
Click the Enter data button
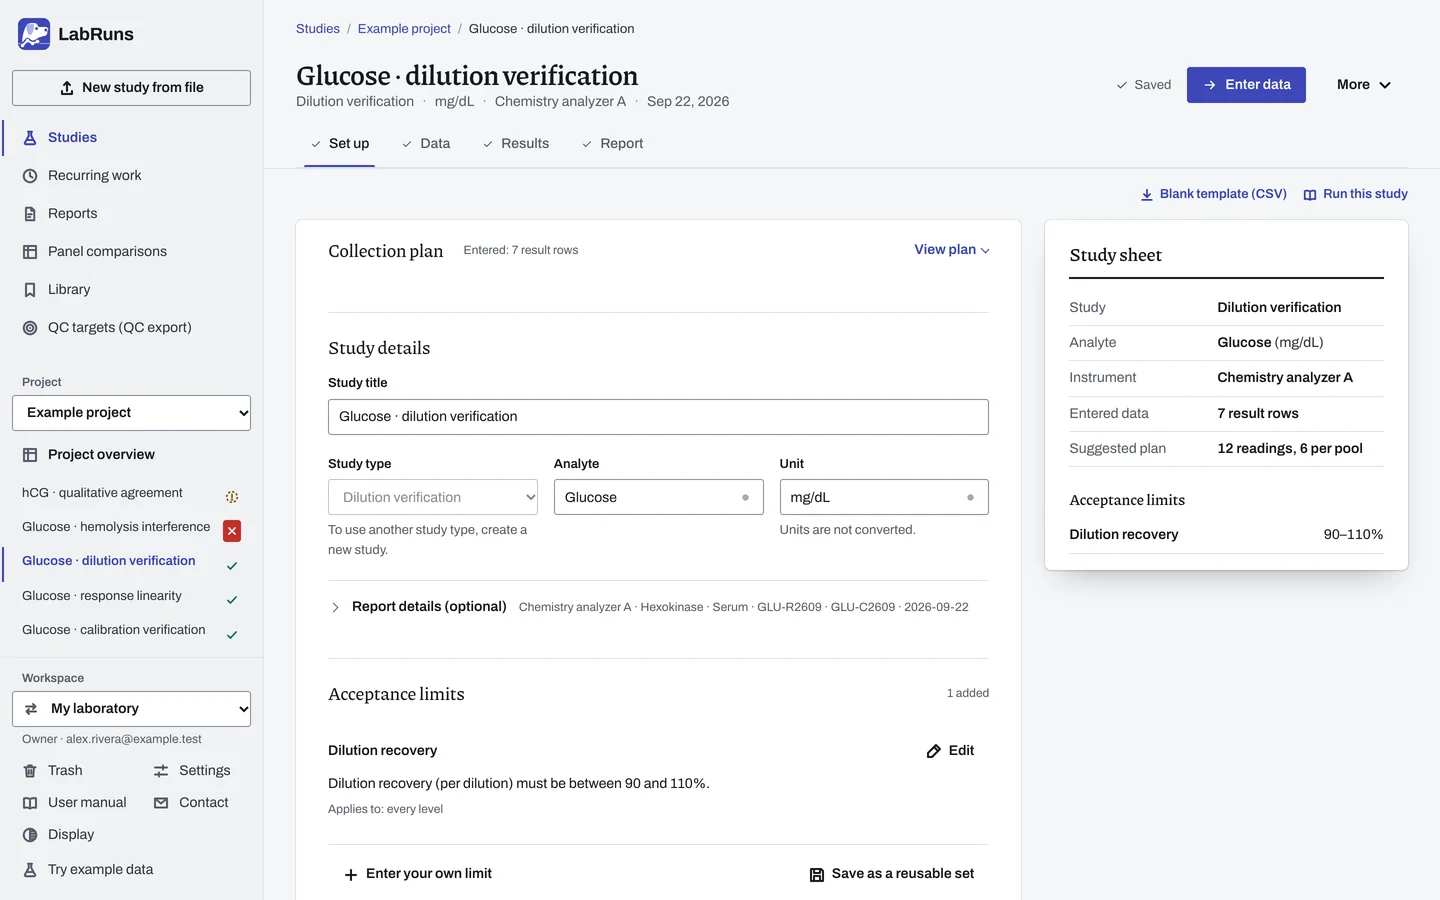click(1246, 85)
